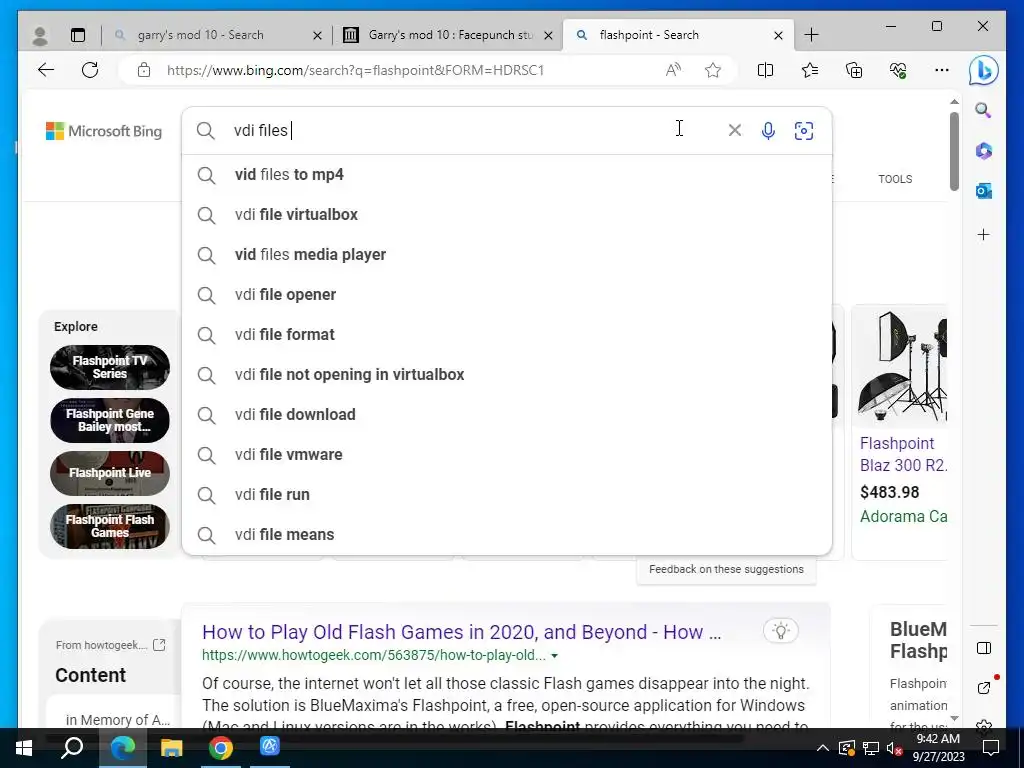Viewport: 1024px width, 768px height.
Task: Open the Read aloud icon in address bar
Action: point(673,70)
